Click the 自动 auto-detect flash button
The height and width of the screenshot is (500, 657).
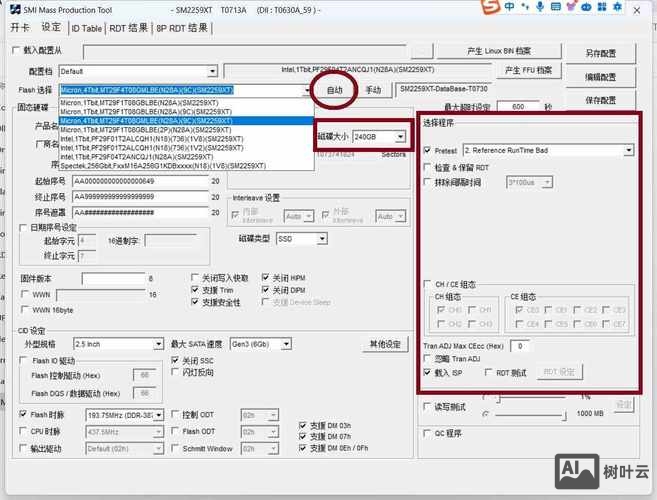[x=334, y=90]
